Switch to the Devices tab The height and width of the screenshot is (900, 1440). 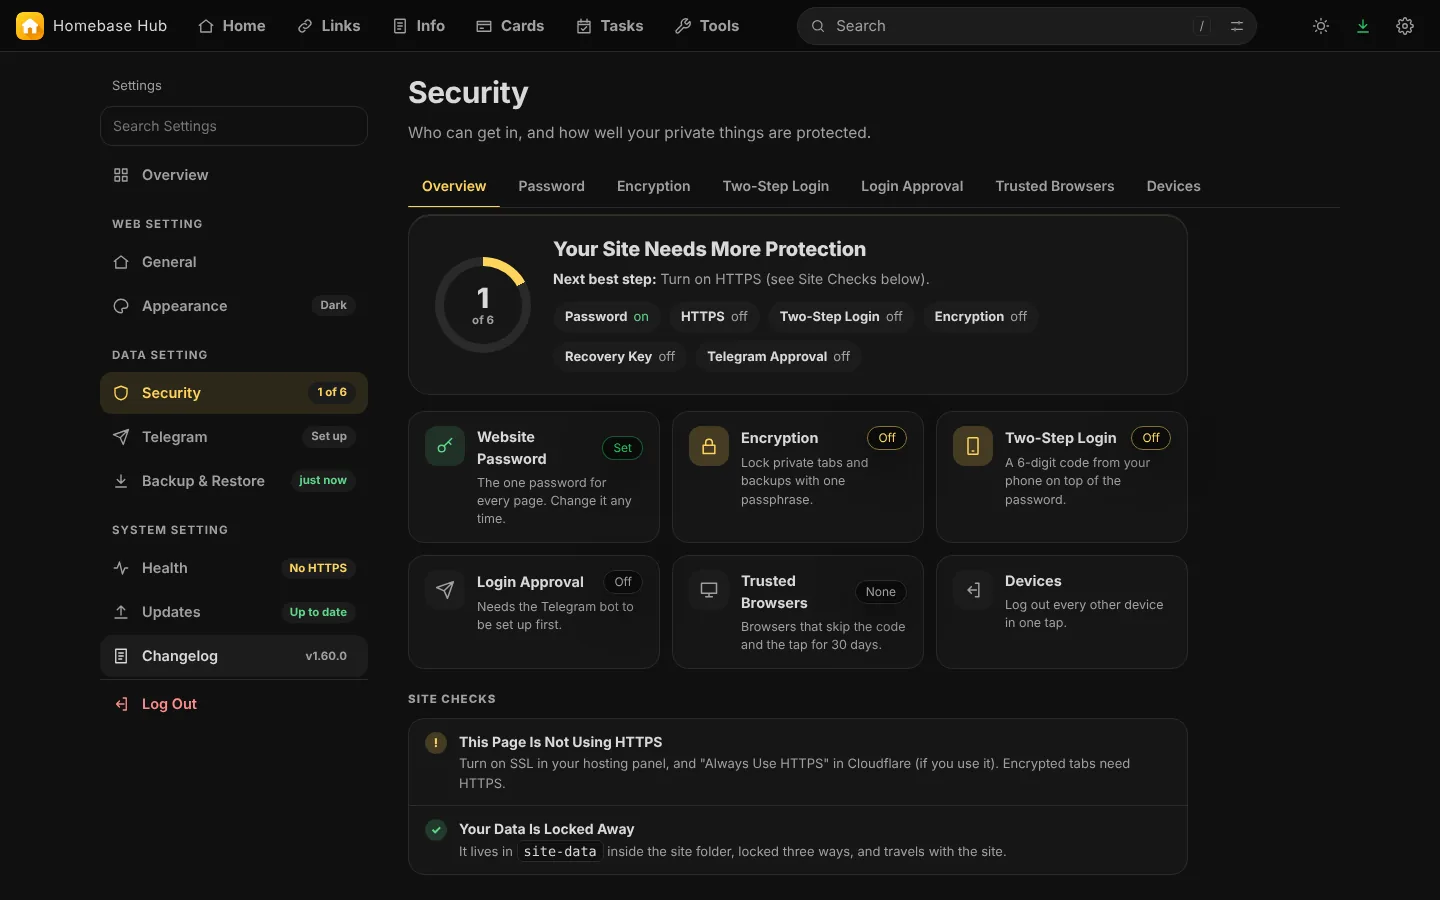point(1173,186)
